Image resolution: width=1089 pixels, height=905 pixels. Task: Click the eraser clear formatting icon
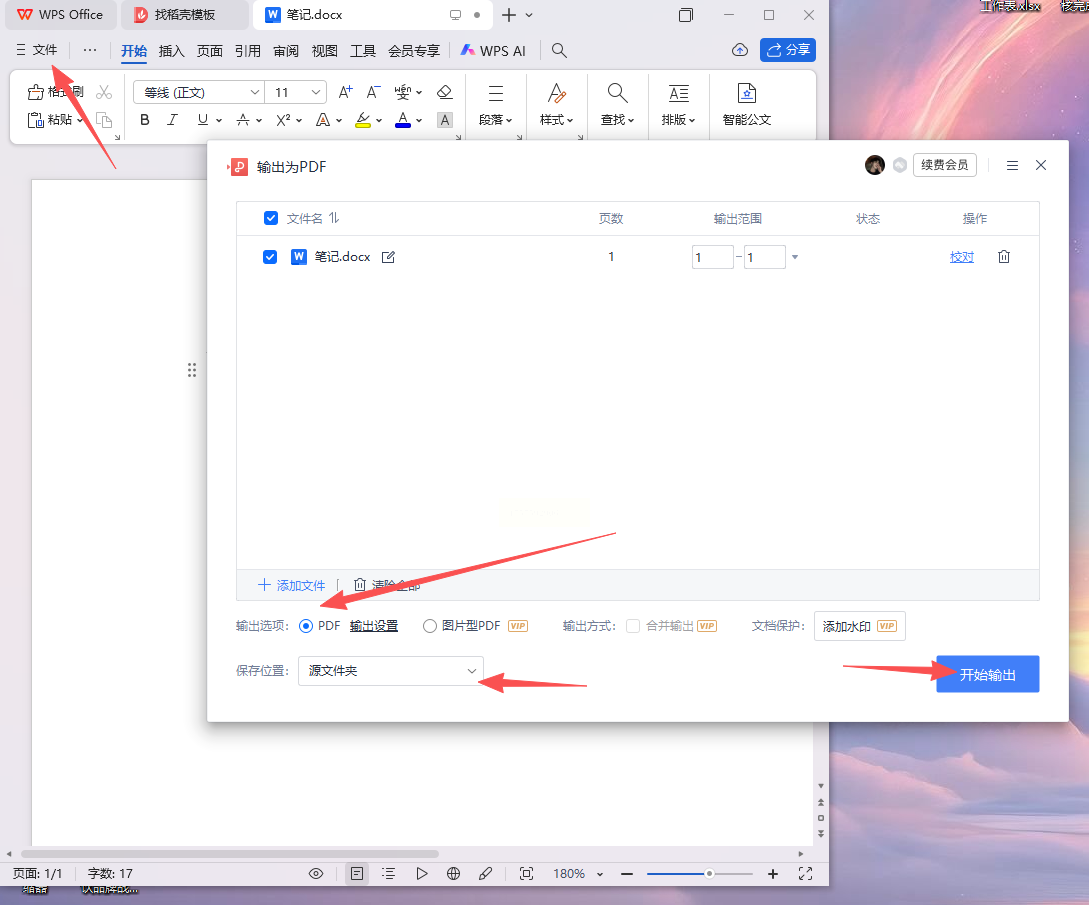coord(444,92)
